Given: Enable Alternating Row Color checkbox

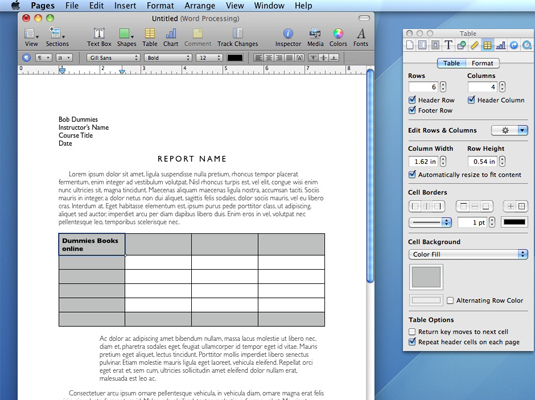Looking at the screenshot, I should [x=450, y=300].
